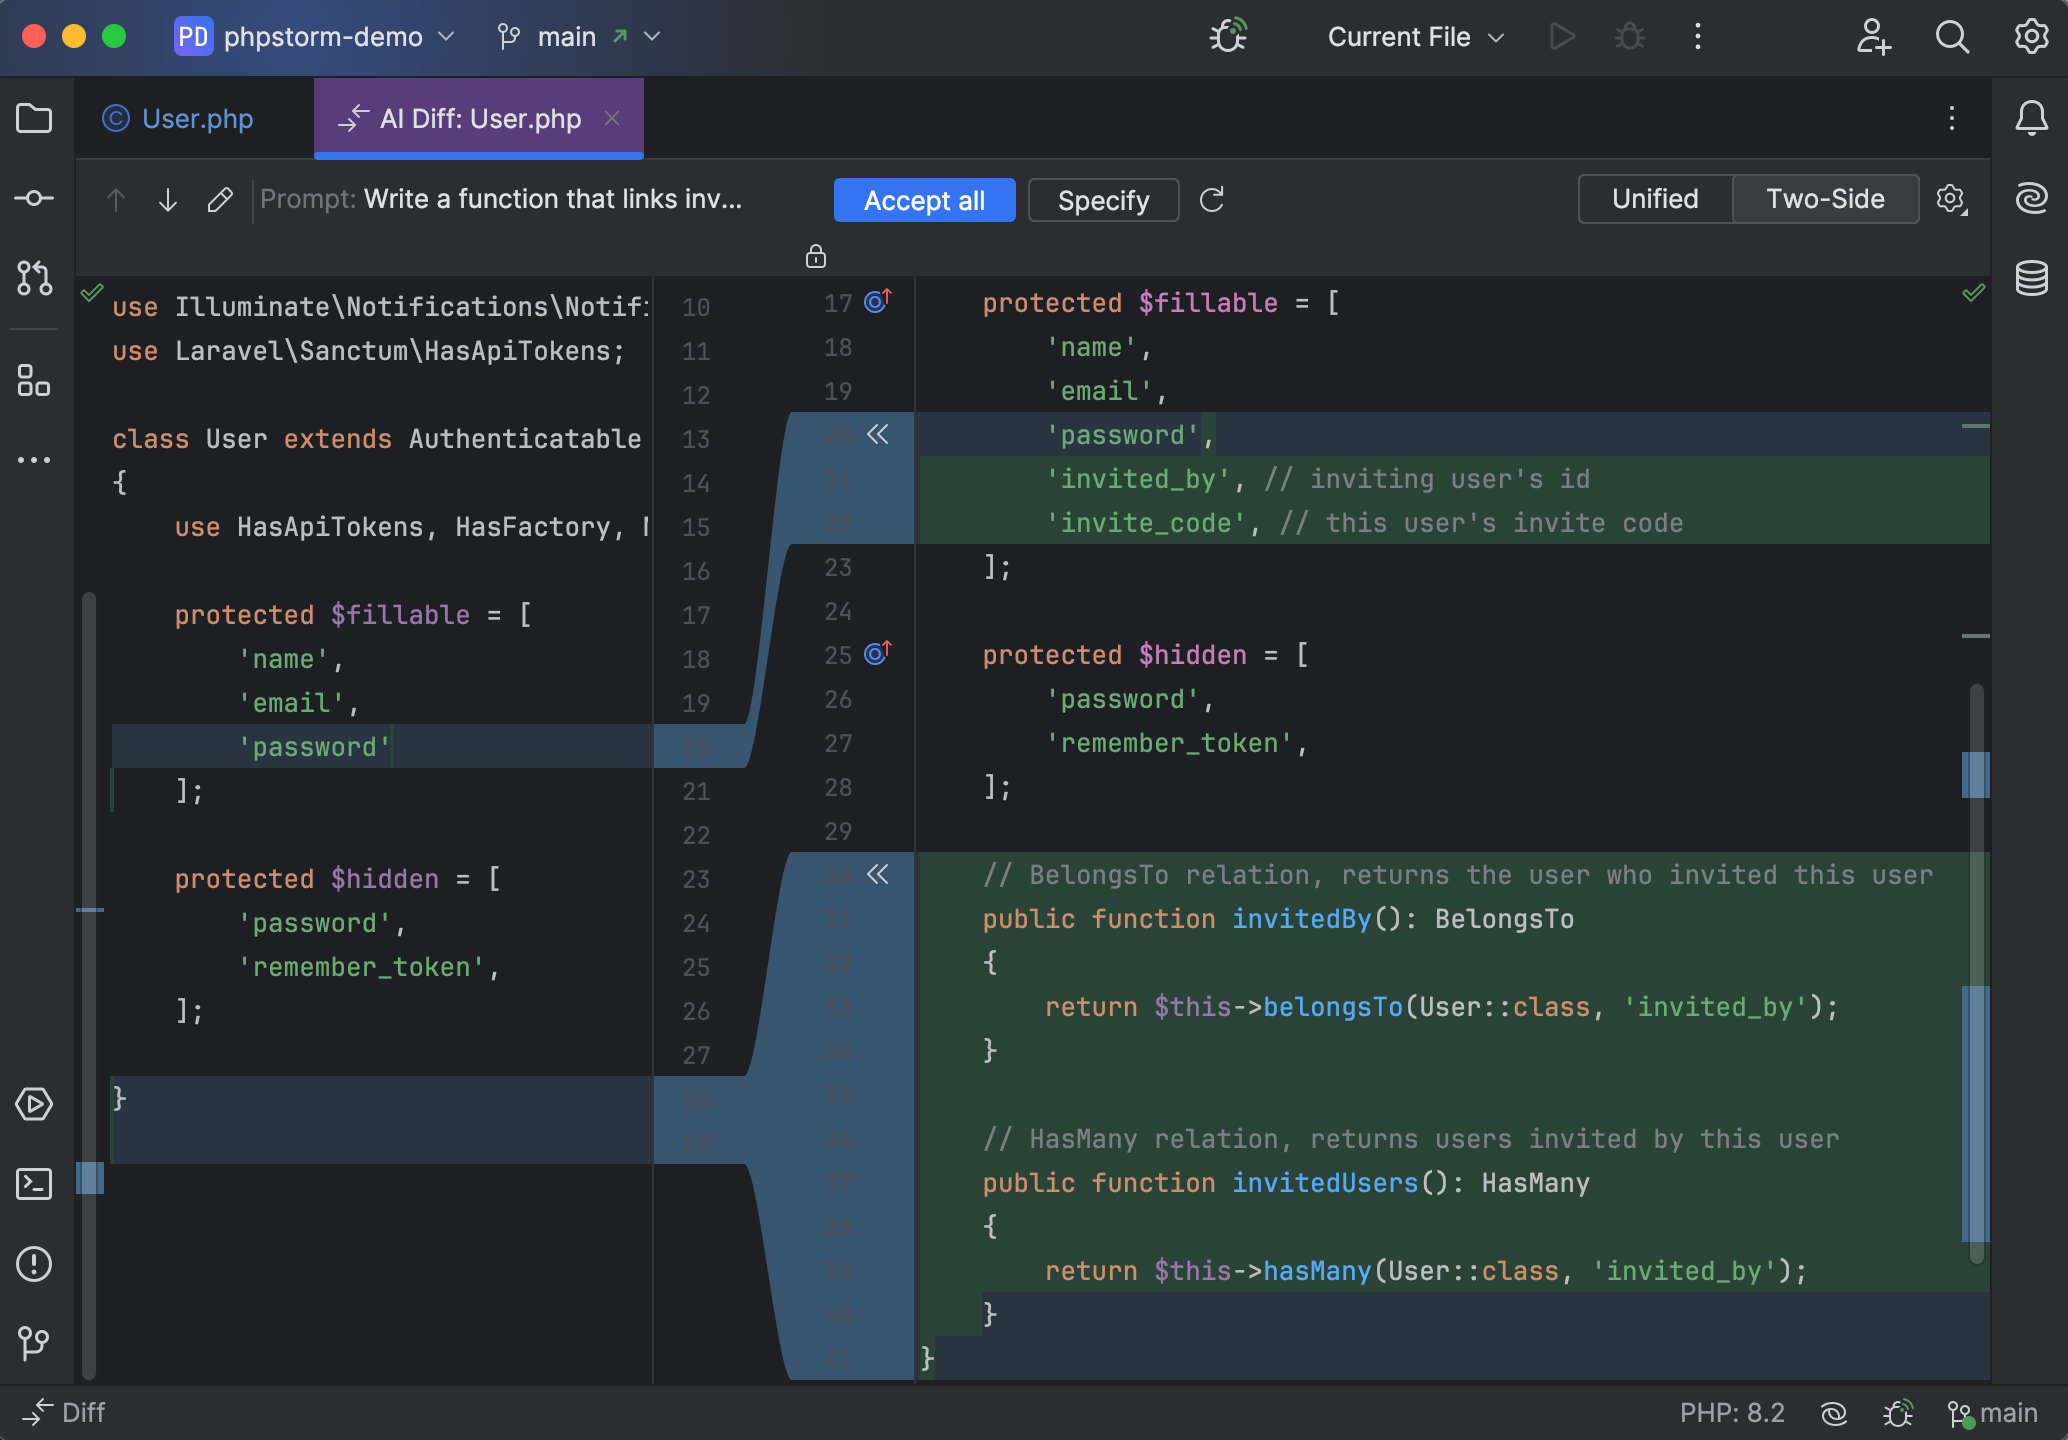Jump to the next difference arrow
Image resolution: width=2068 pixels, height=1440 pixels.
pyautogui.click(x=168, y=200)
